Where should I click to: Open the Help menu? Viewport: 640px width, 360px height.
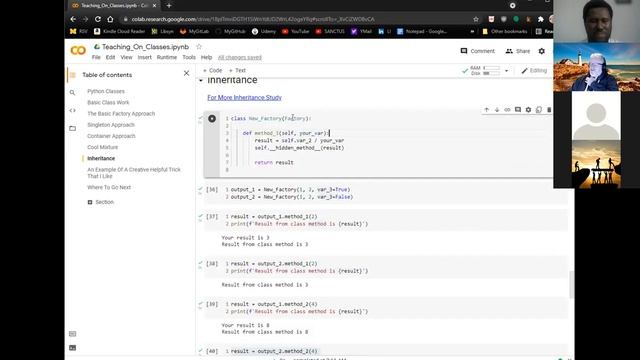[206, 58]
